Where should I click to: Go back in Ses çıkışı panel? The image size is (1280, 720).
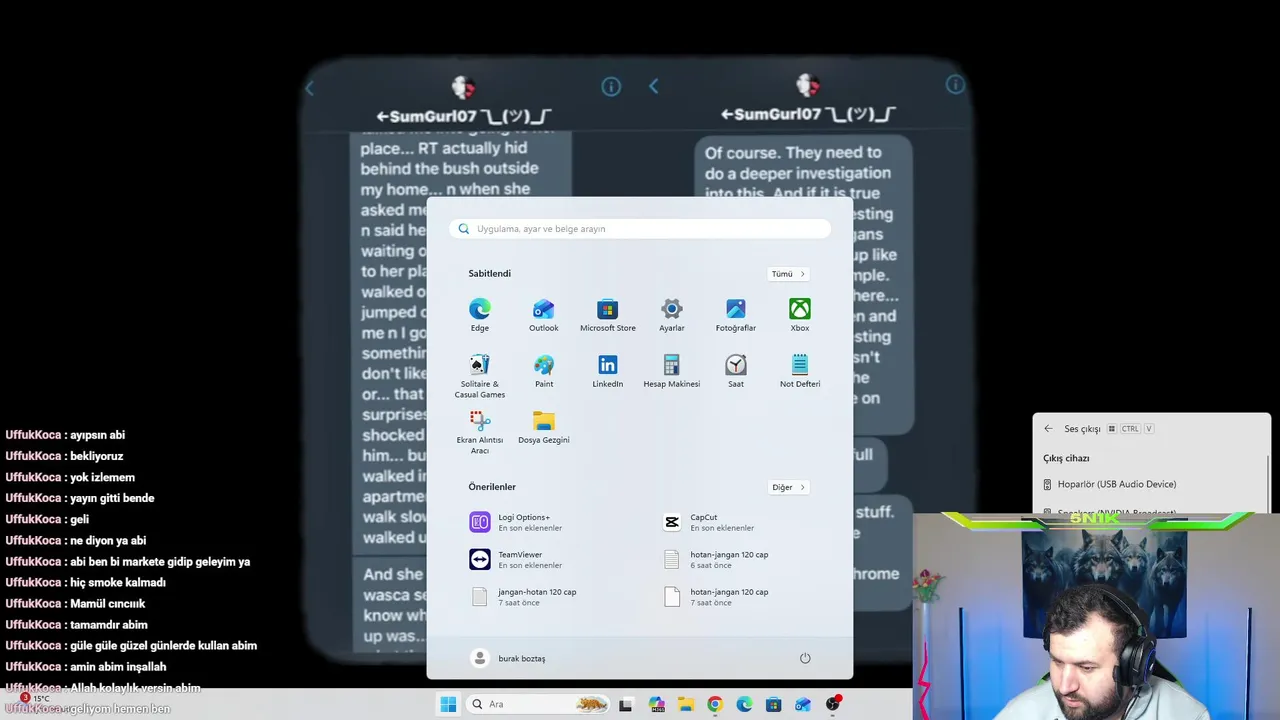[1048, 428]
